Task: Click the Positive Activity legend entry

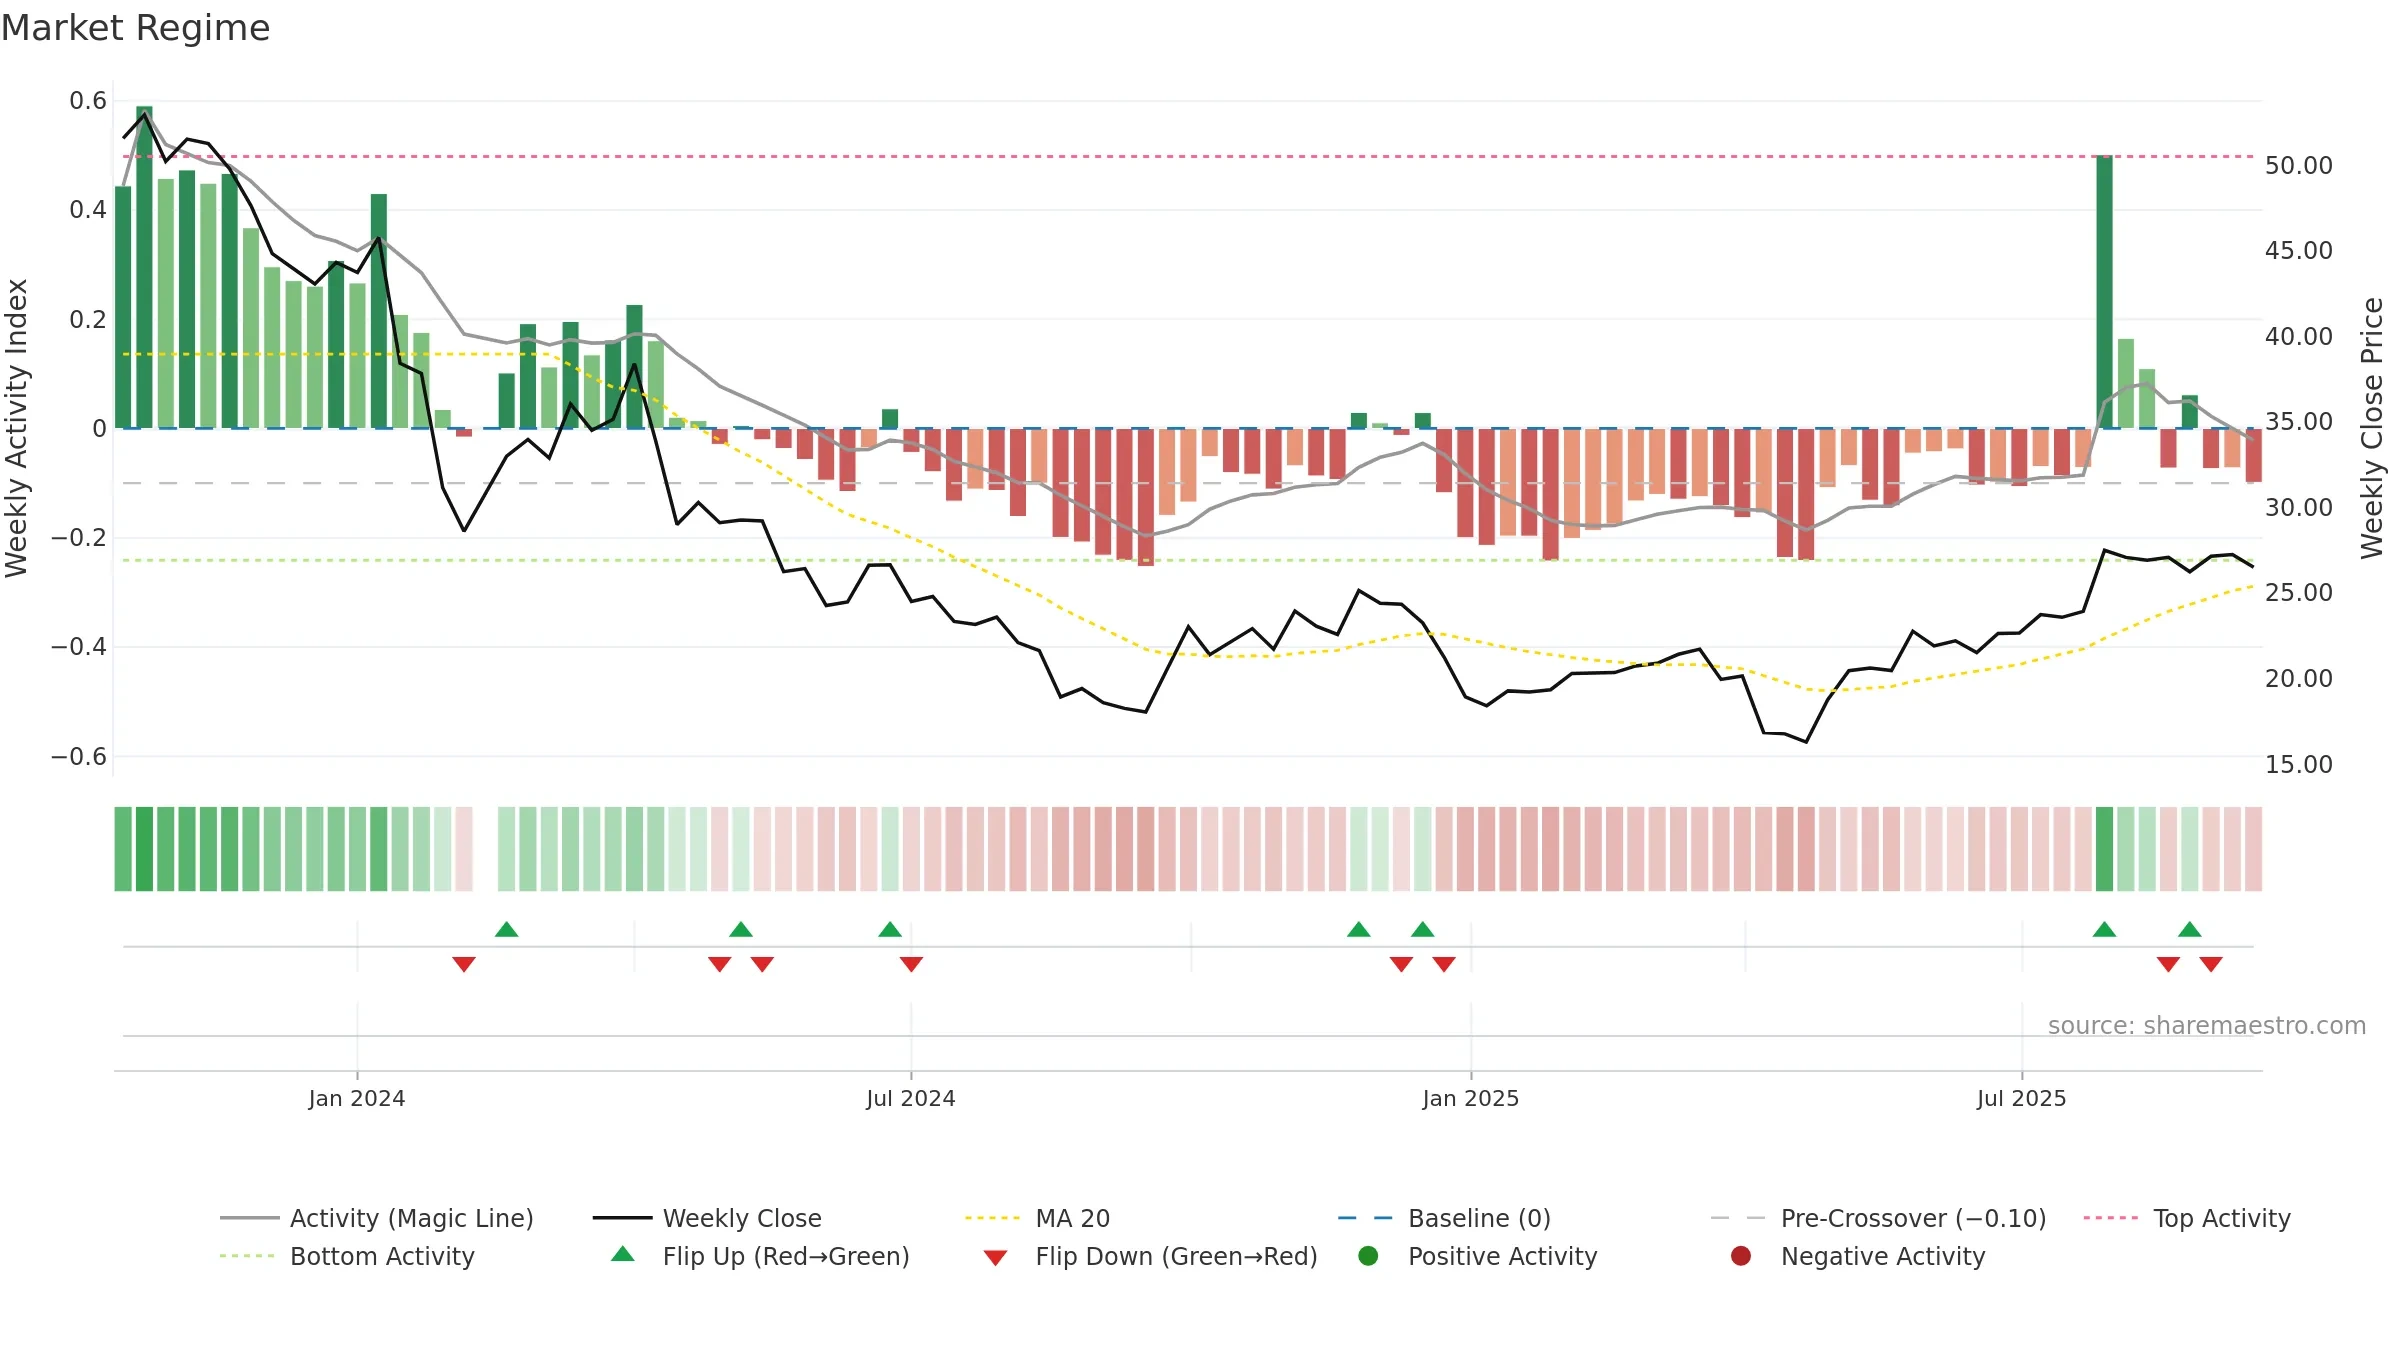Action: point(1478,1256)
